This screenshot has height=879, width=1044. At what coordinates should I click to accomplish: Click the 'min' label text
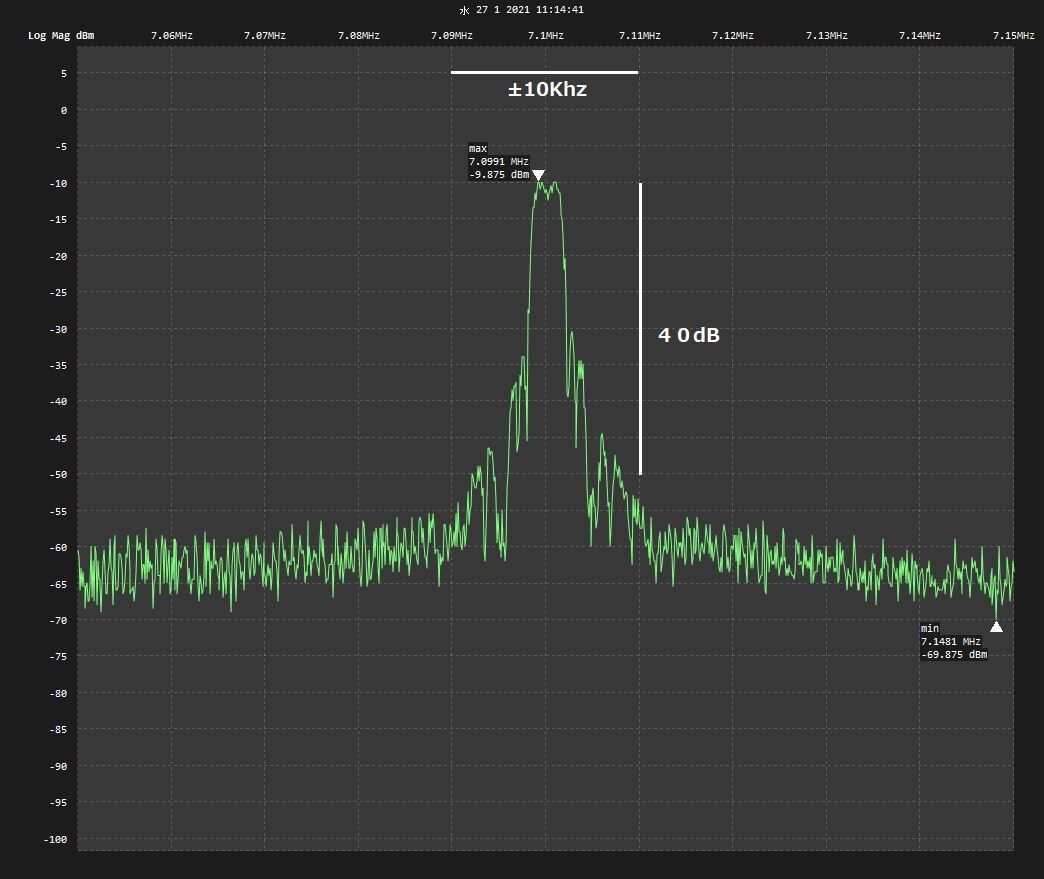tap(929, 628)
